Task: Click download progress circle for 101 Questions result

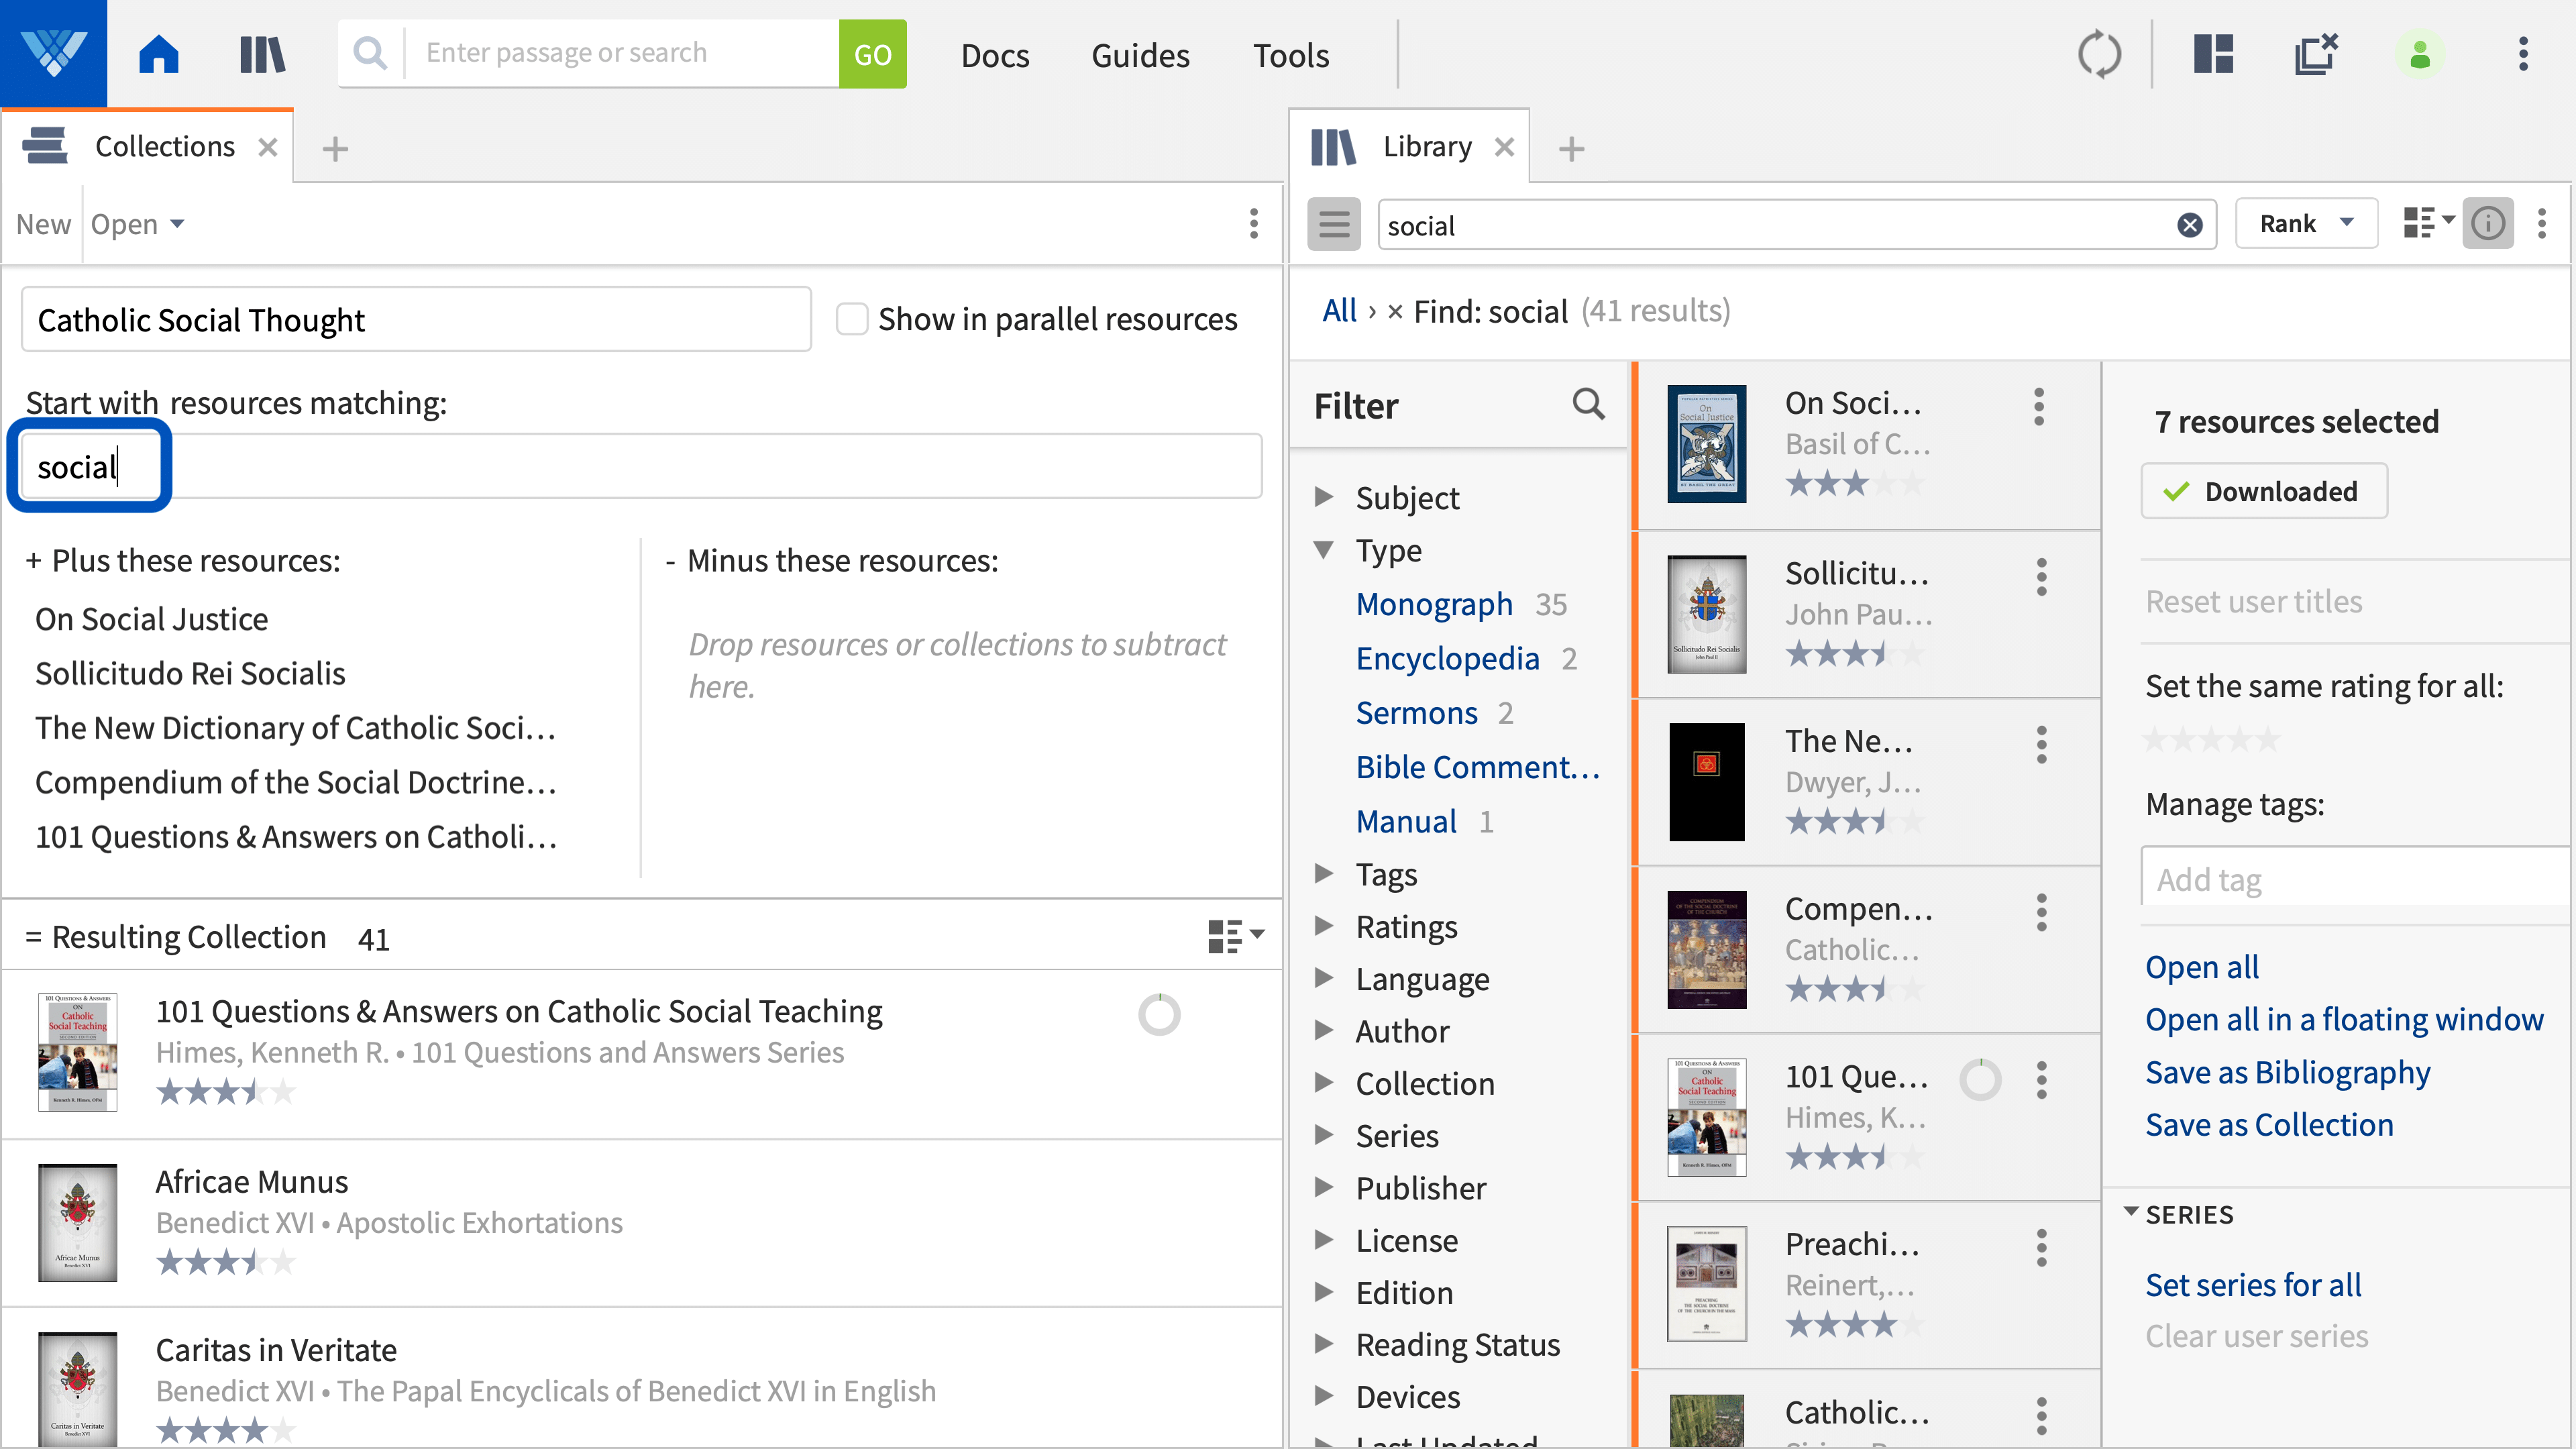Action: tap(1159, 1015)
